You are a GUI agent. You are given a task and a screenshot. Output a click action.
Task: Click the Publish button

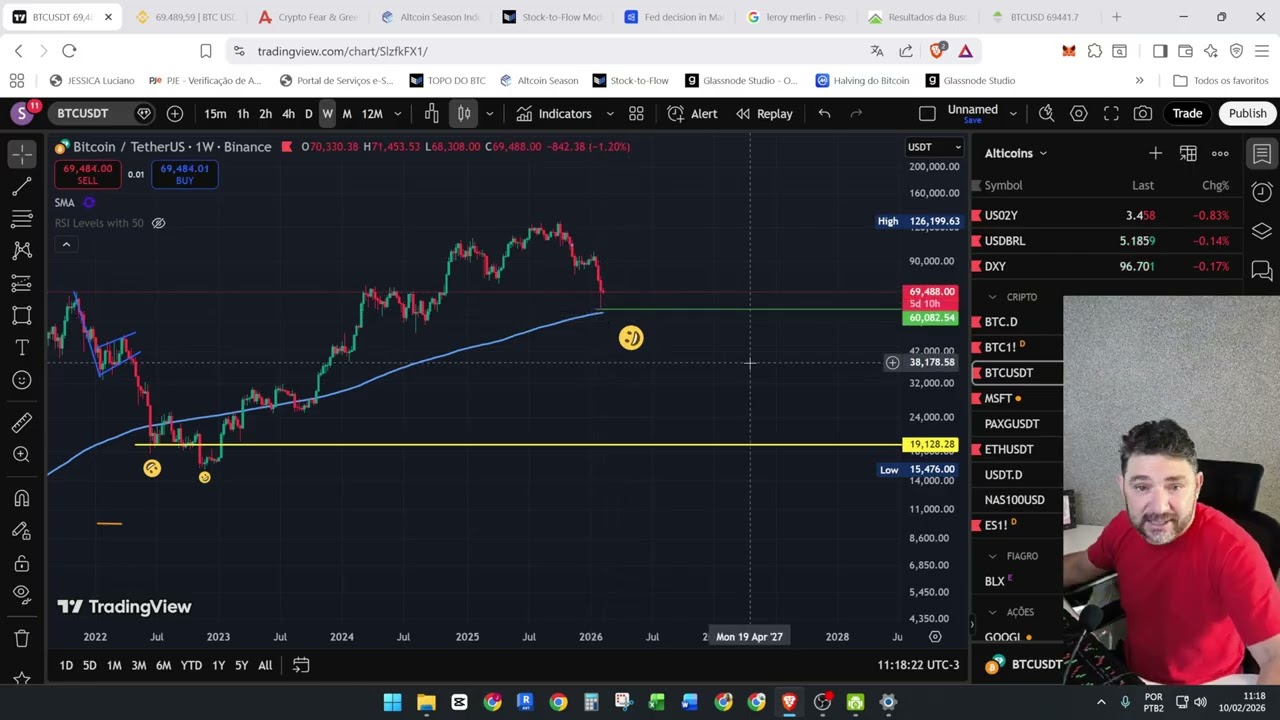(x=1247, y=113)
